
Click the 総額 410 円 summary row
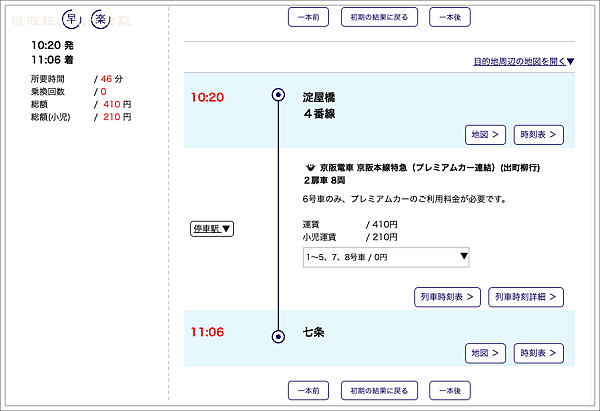[81, 104]
